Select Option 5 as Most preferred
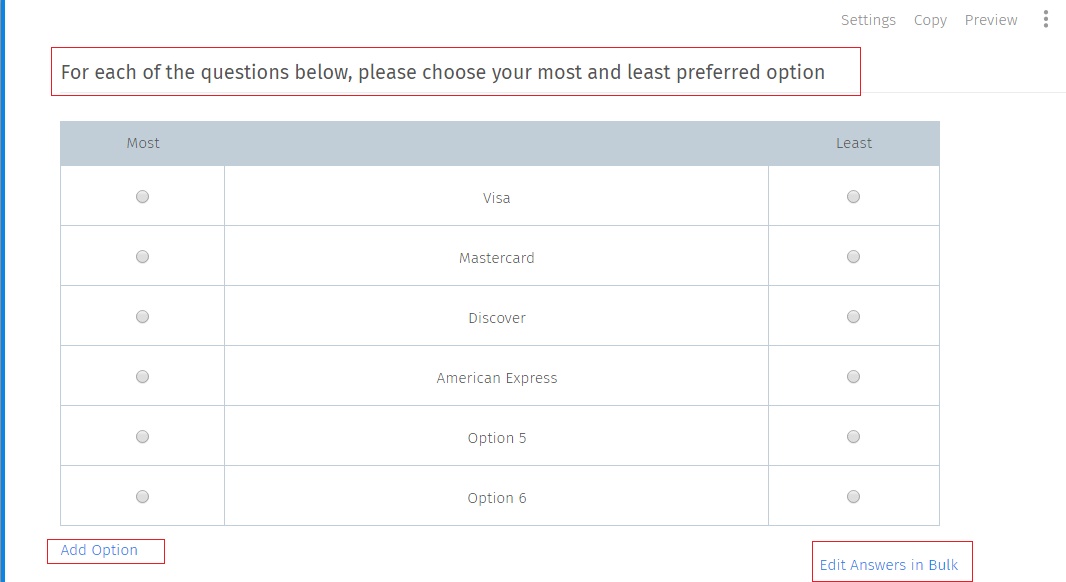 142,436
